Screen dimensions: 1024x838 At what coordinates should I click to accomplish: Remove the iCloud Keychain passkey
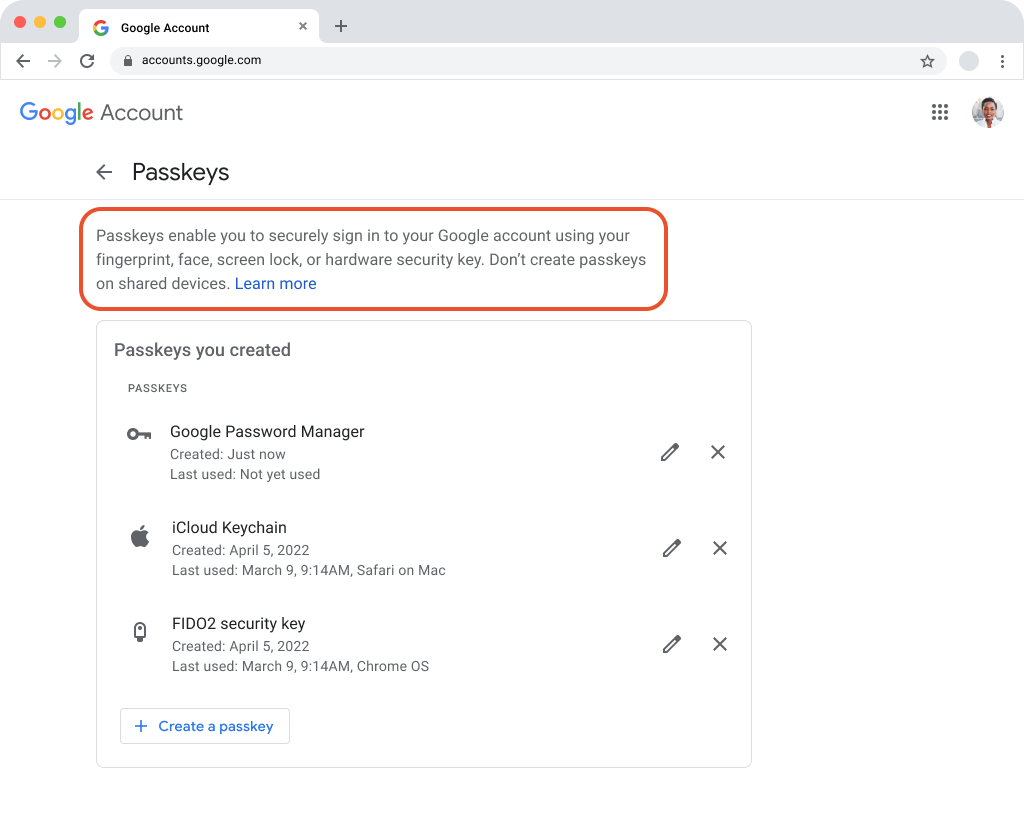click(719, 548)
